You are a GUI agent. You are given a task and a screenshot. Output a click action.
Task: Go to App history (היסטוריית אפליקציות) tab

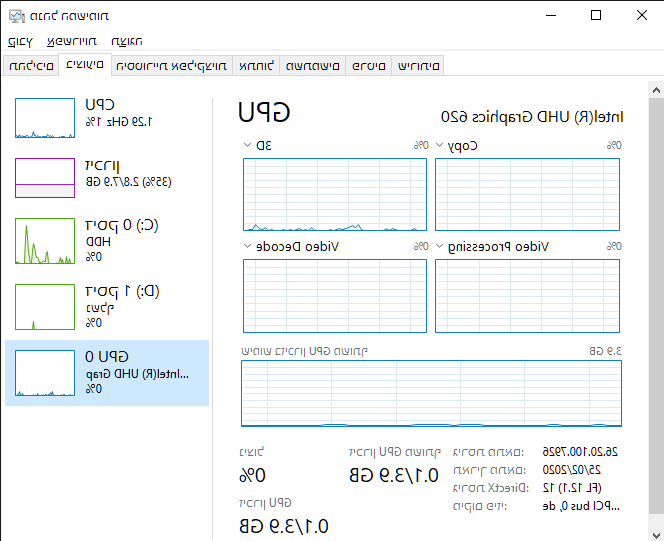(x=172, y=66)
